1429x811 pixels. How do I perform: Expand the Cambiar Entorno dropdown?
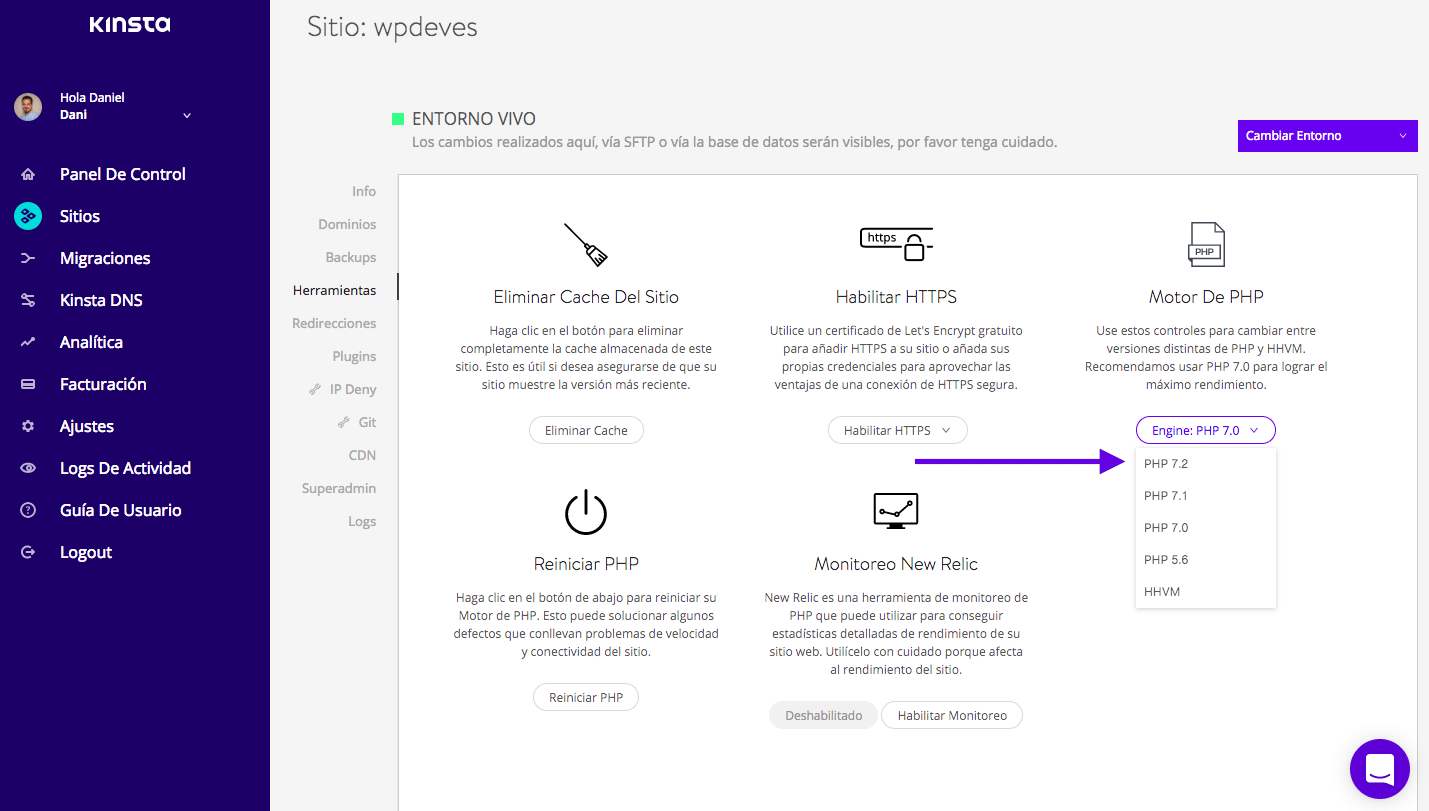coord(1326,136)
